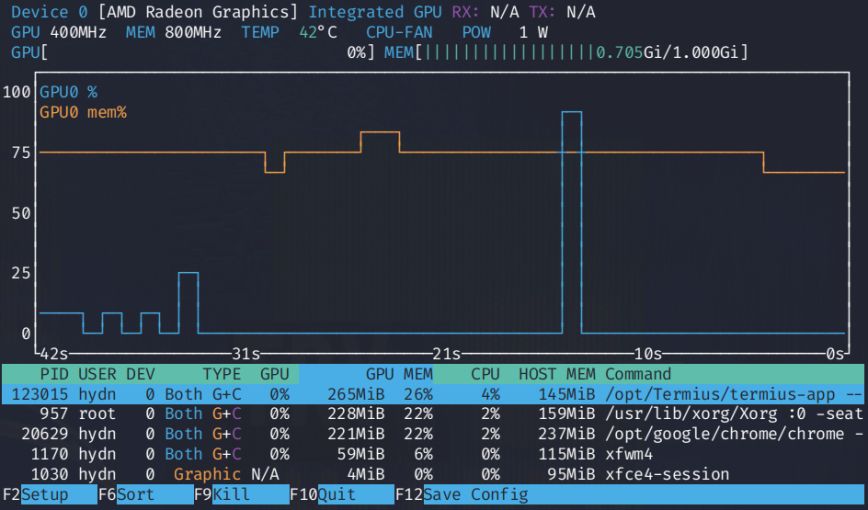Click the GPU0 % legend label

(68, 92)
